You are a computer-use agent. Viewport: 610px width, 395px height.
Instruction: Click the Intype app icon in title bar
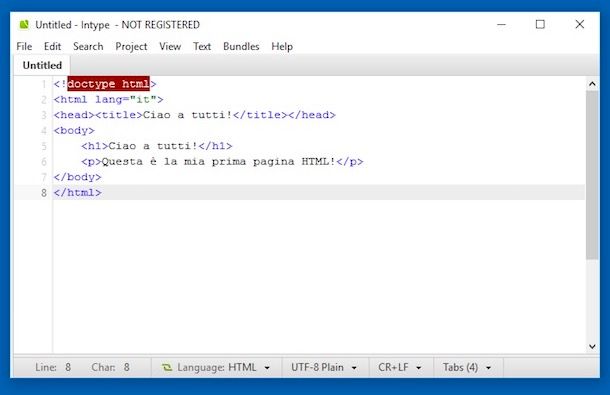point(24,25)
